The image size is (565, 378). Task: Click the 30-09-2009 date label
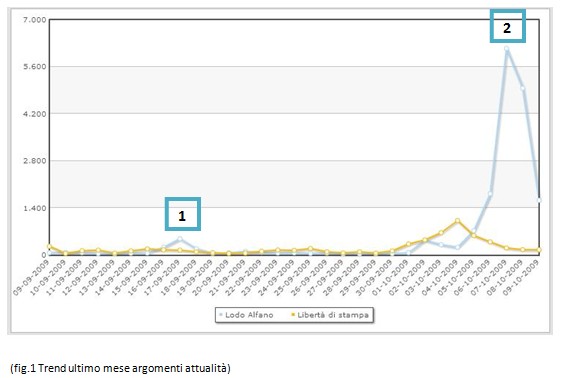click(374, 278)
